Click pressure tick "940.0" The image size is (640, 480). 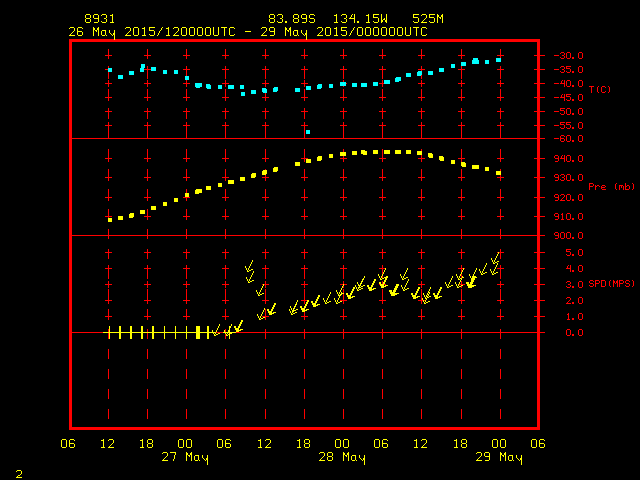click(569, 159)
